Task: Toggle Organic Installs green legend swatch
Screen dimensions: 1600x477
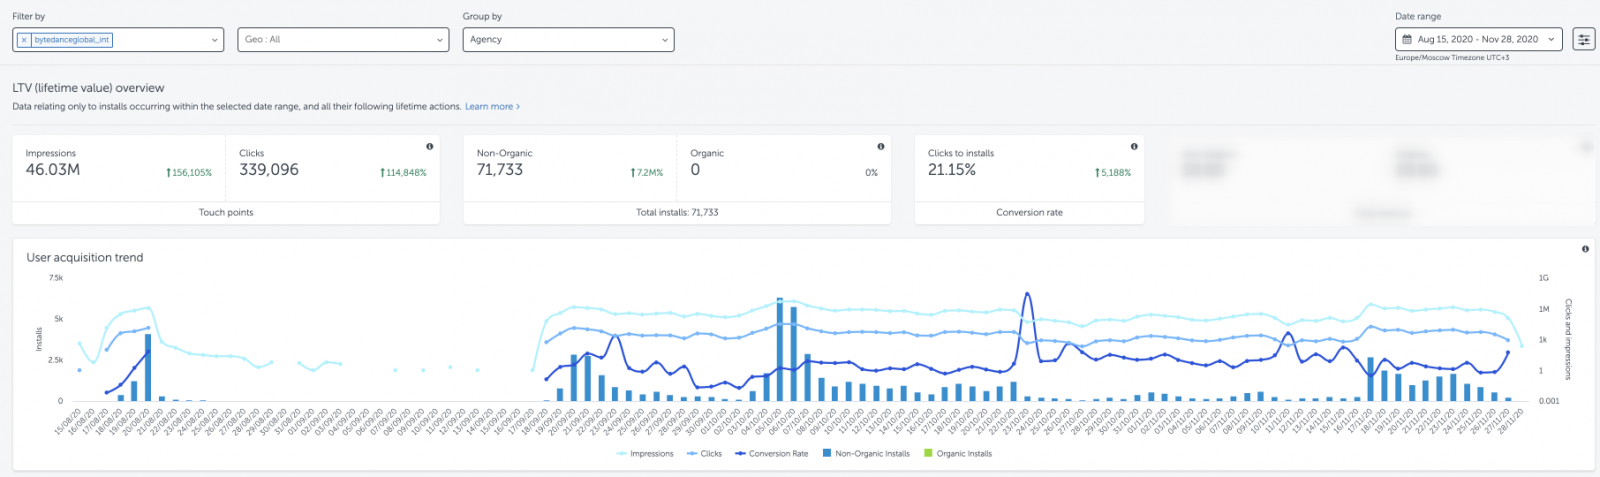Action: pos(928,454)
